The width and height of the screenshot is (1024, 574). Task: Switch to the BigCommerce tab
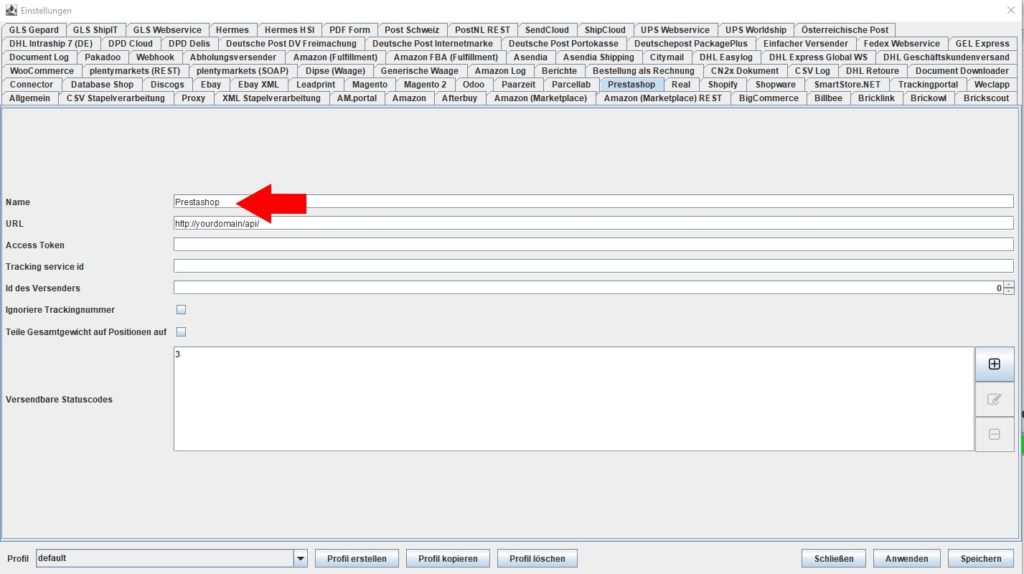click(769, 98)
